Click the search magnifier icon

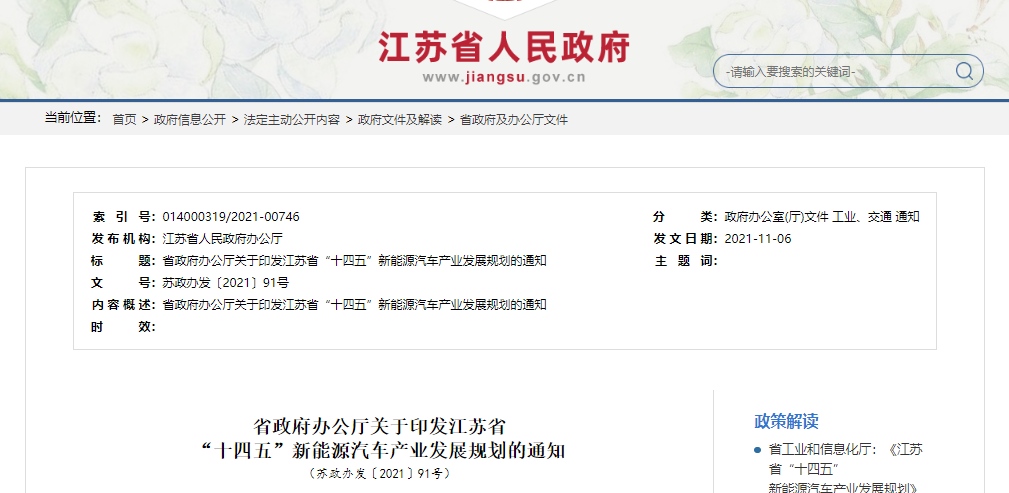(963, 71)
